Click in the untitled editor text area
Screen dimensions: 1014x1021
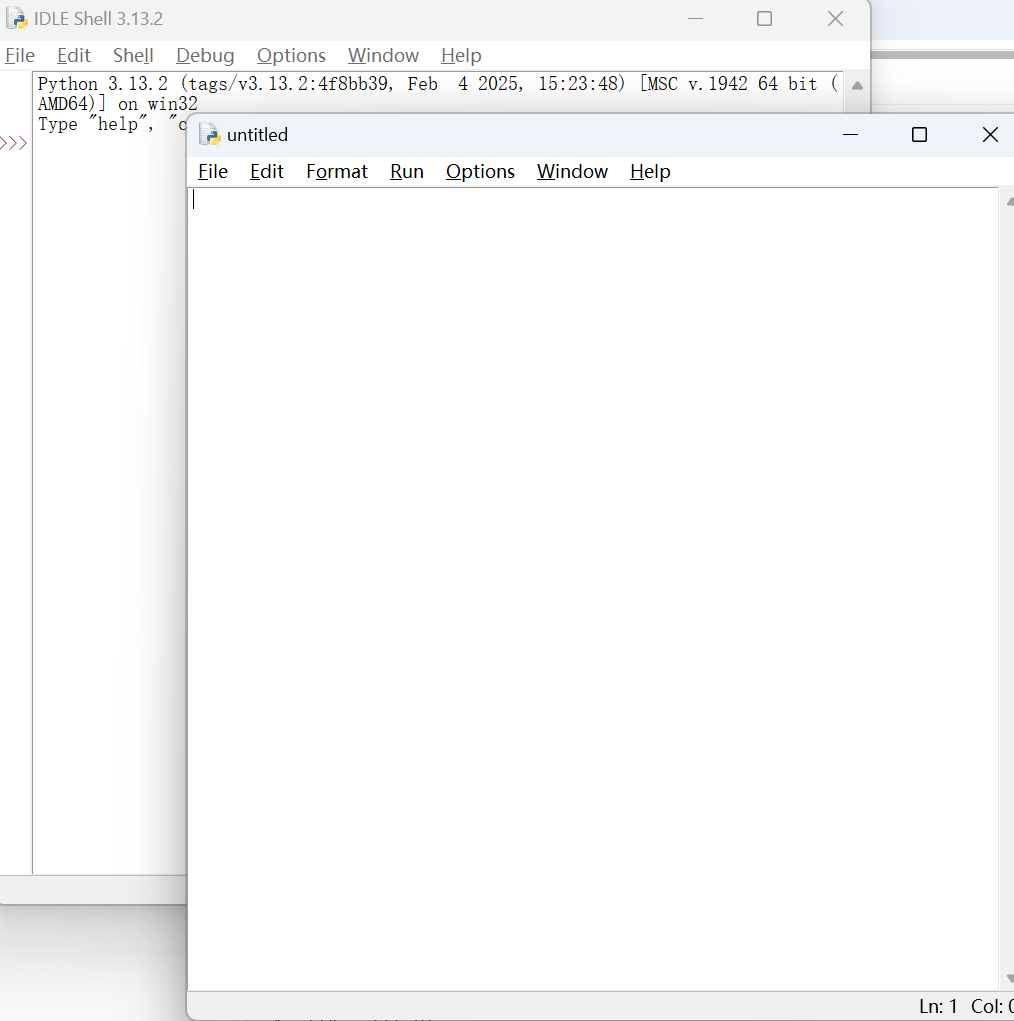tap(593, 589)
